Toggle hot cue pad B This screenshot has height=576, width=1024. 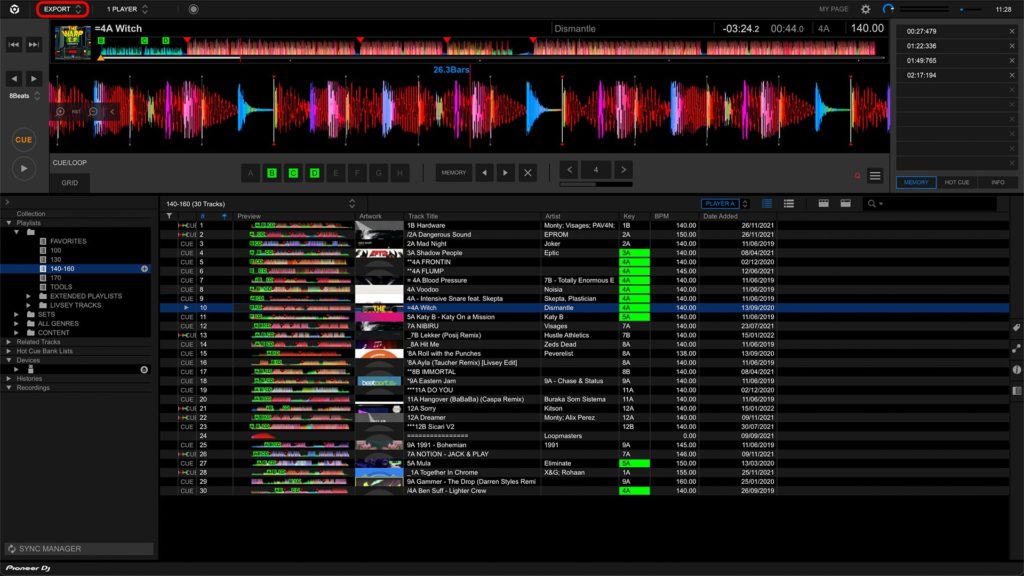[272, 172]
